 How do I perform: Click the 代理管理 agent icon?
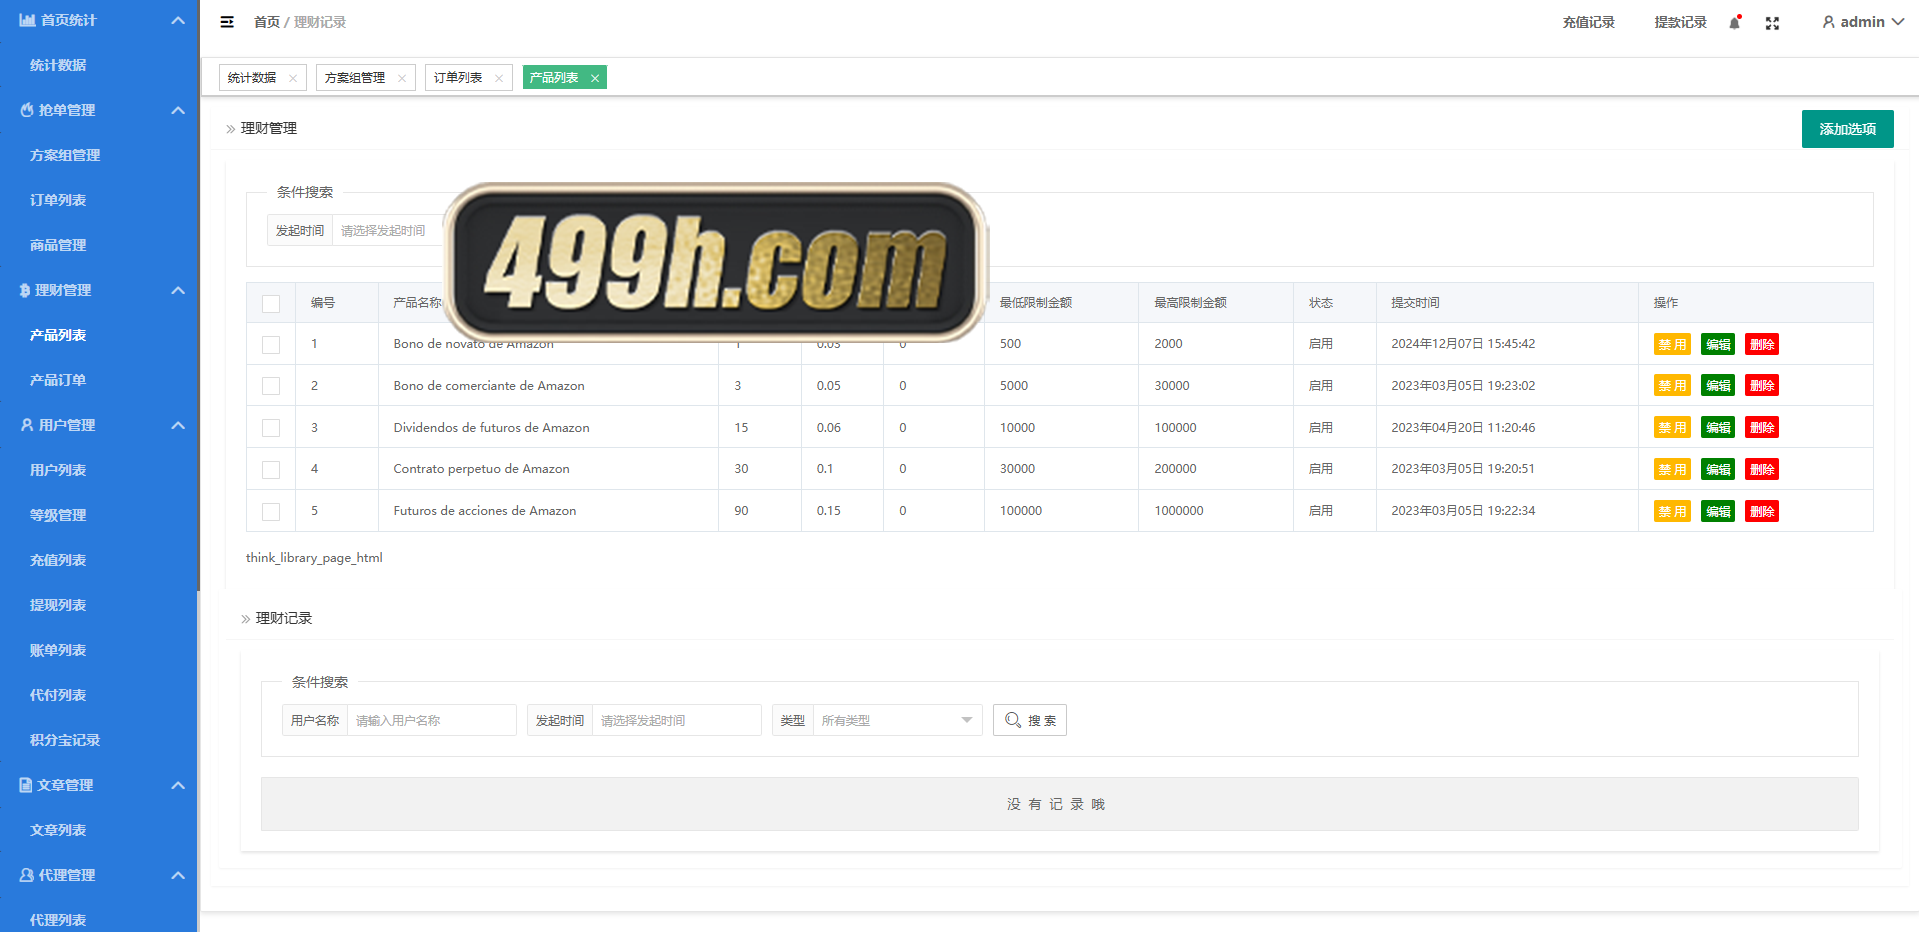pyautogui.click(x=27, y=875)
